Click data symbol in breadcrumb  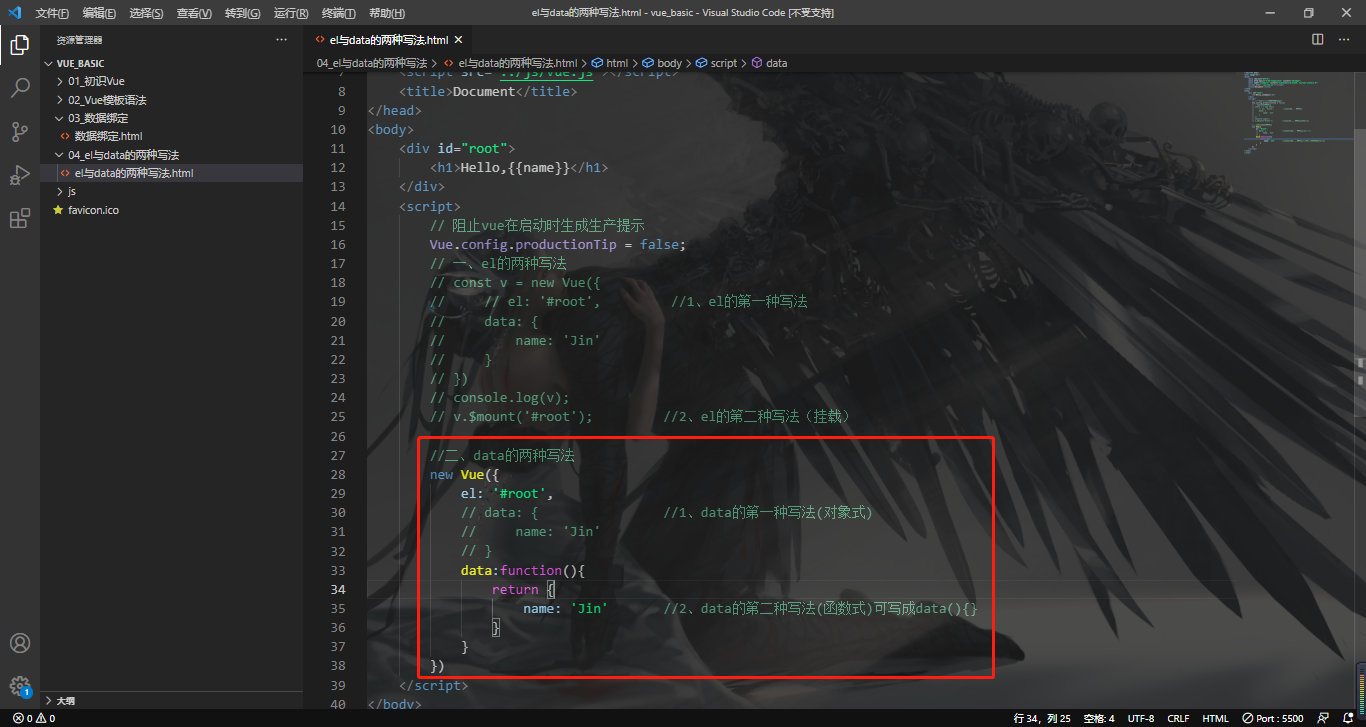pos(769,63)
